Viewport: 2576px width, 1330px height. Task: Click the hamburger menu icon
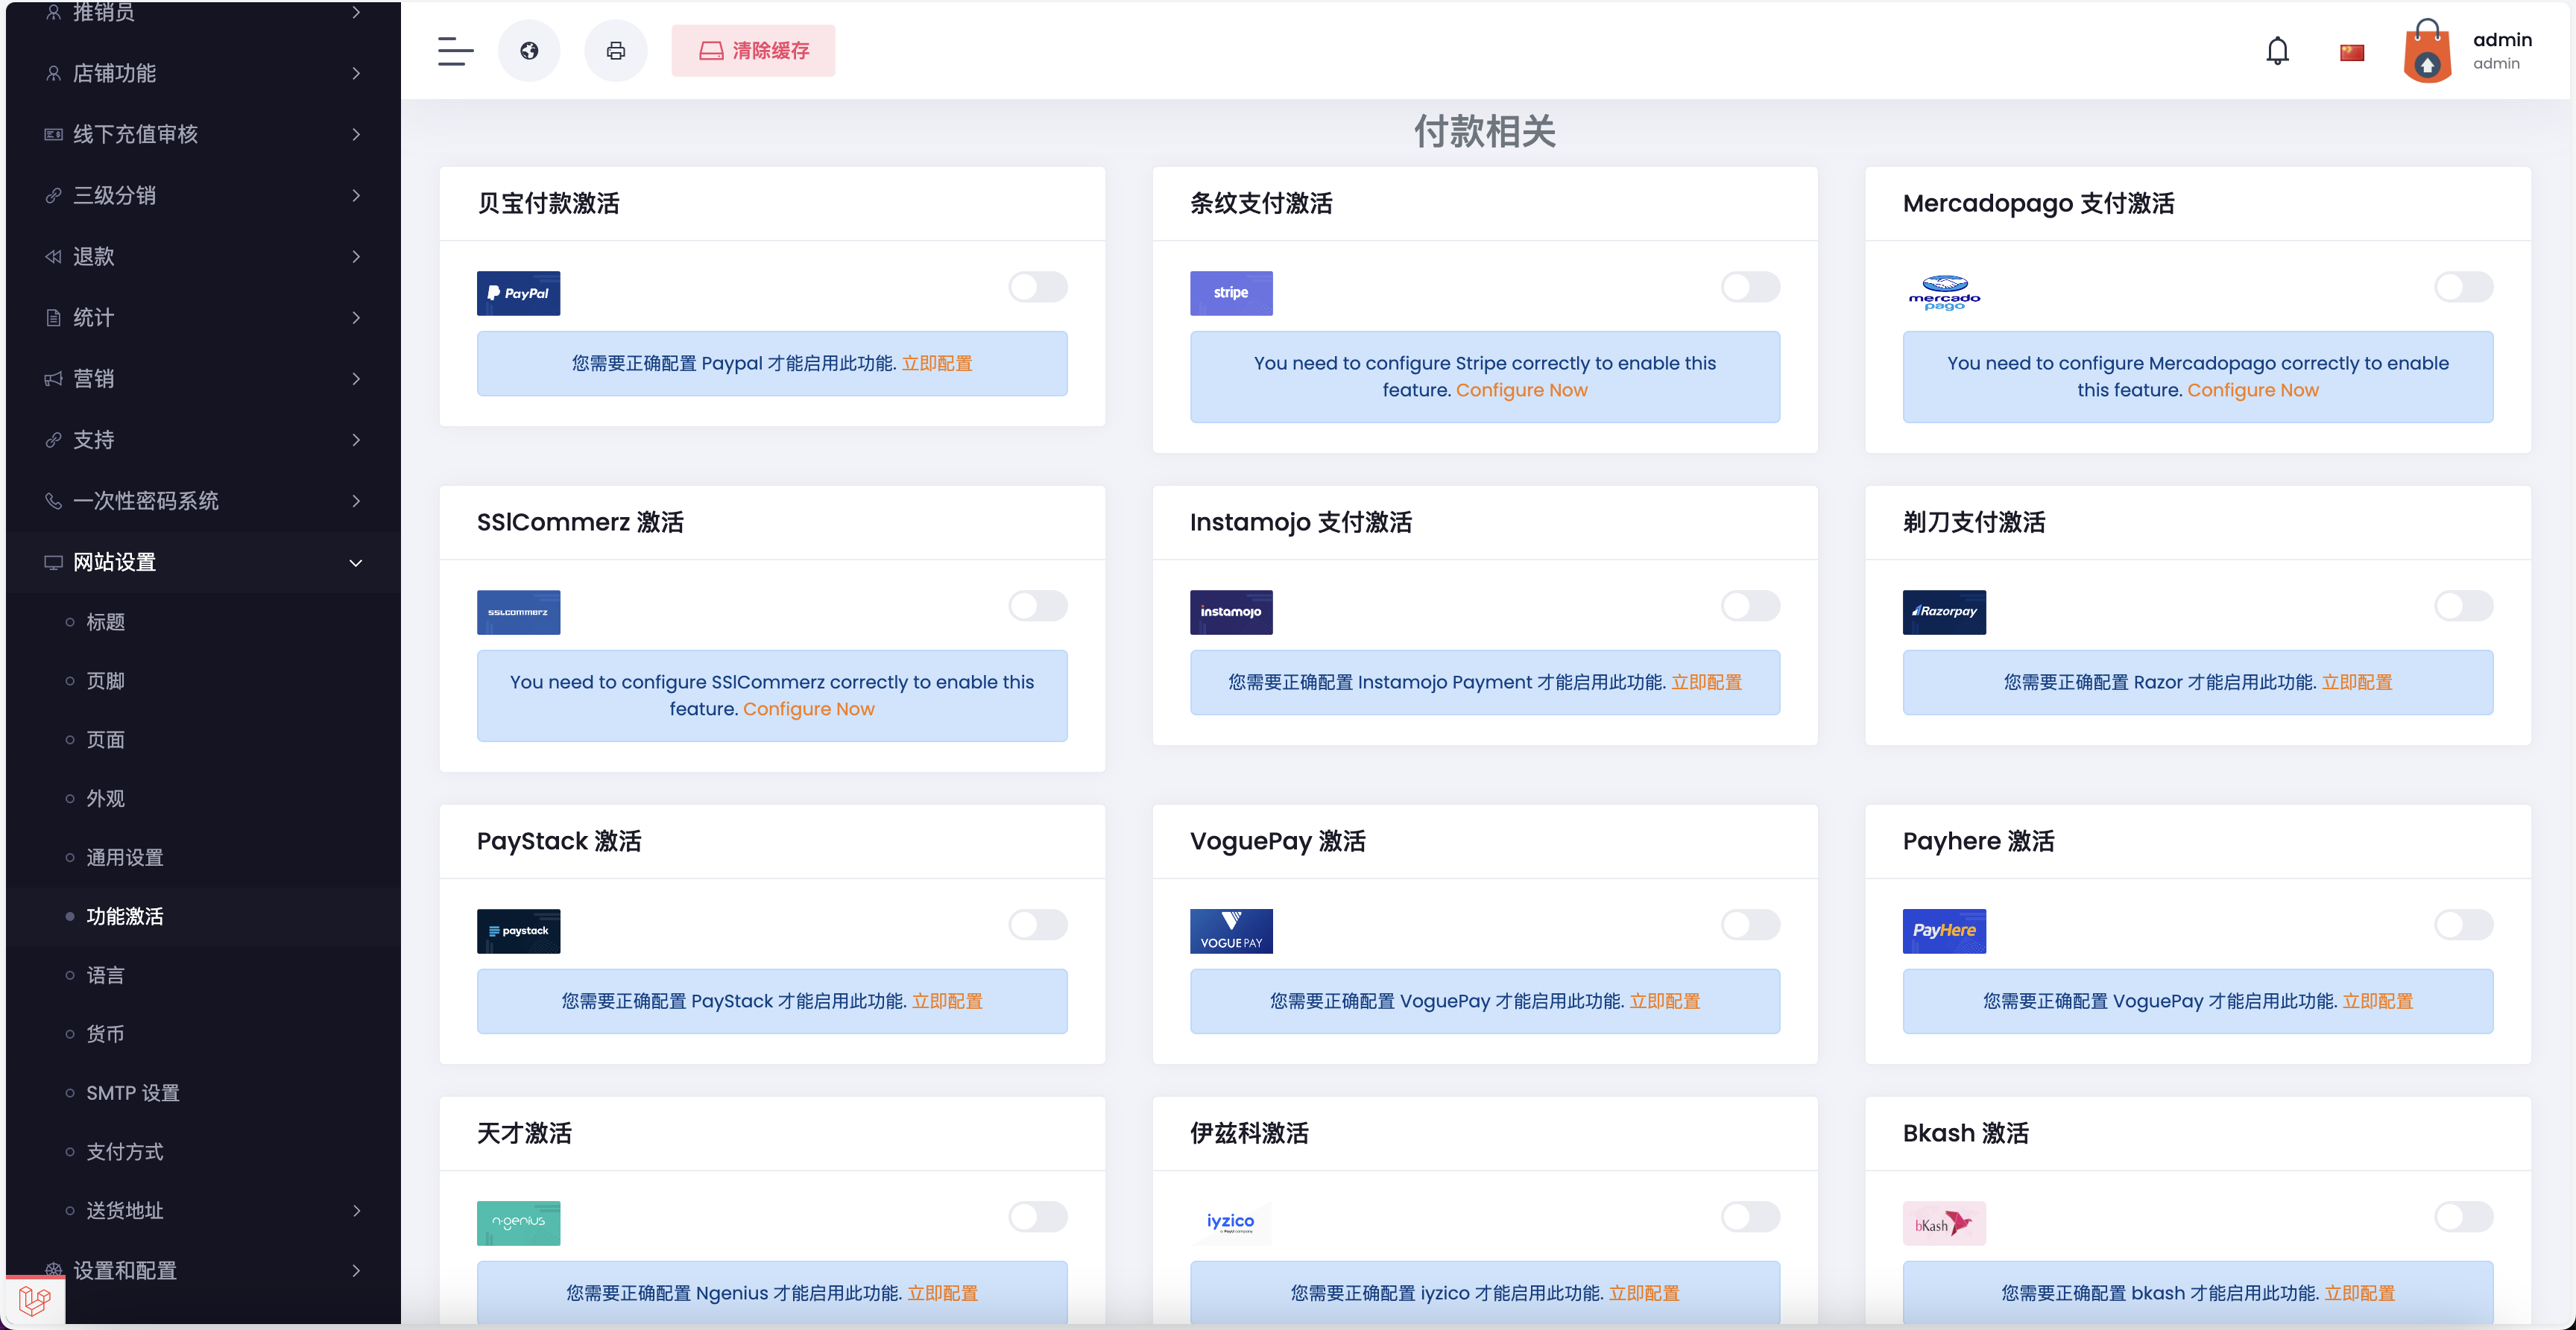click(455, 51)
